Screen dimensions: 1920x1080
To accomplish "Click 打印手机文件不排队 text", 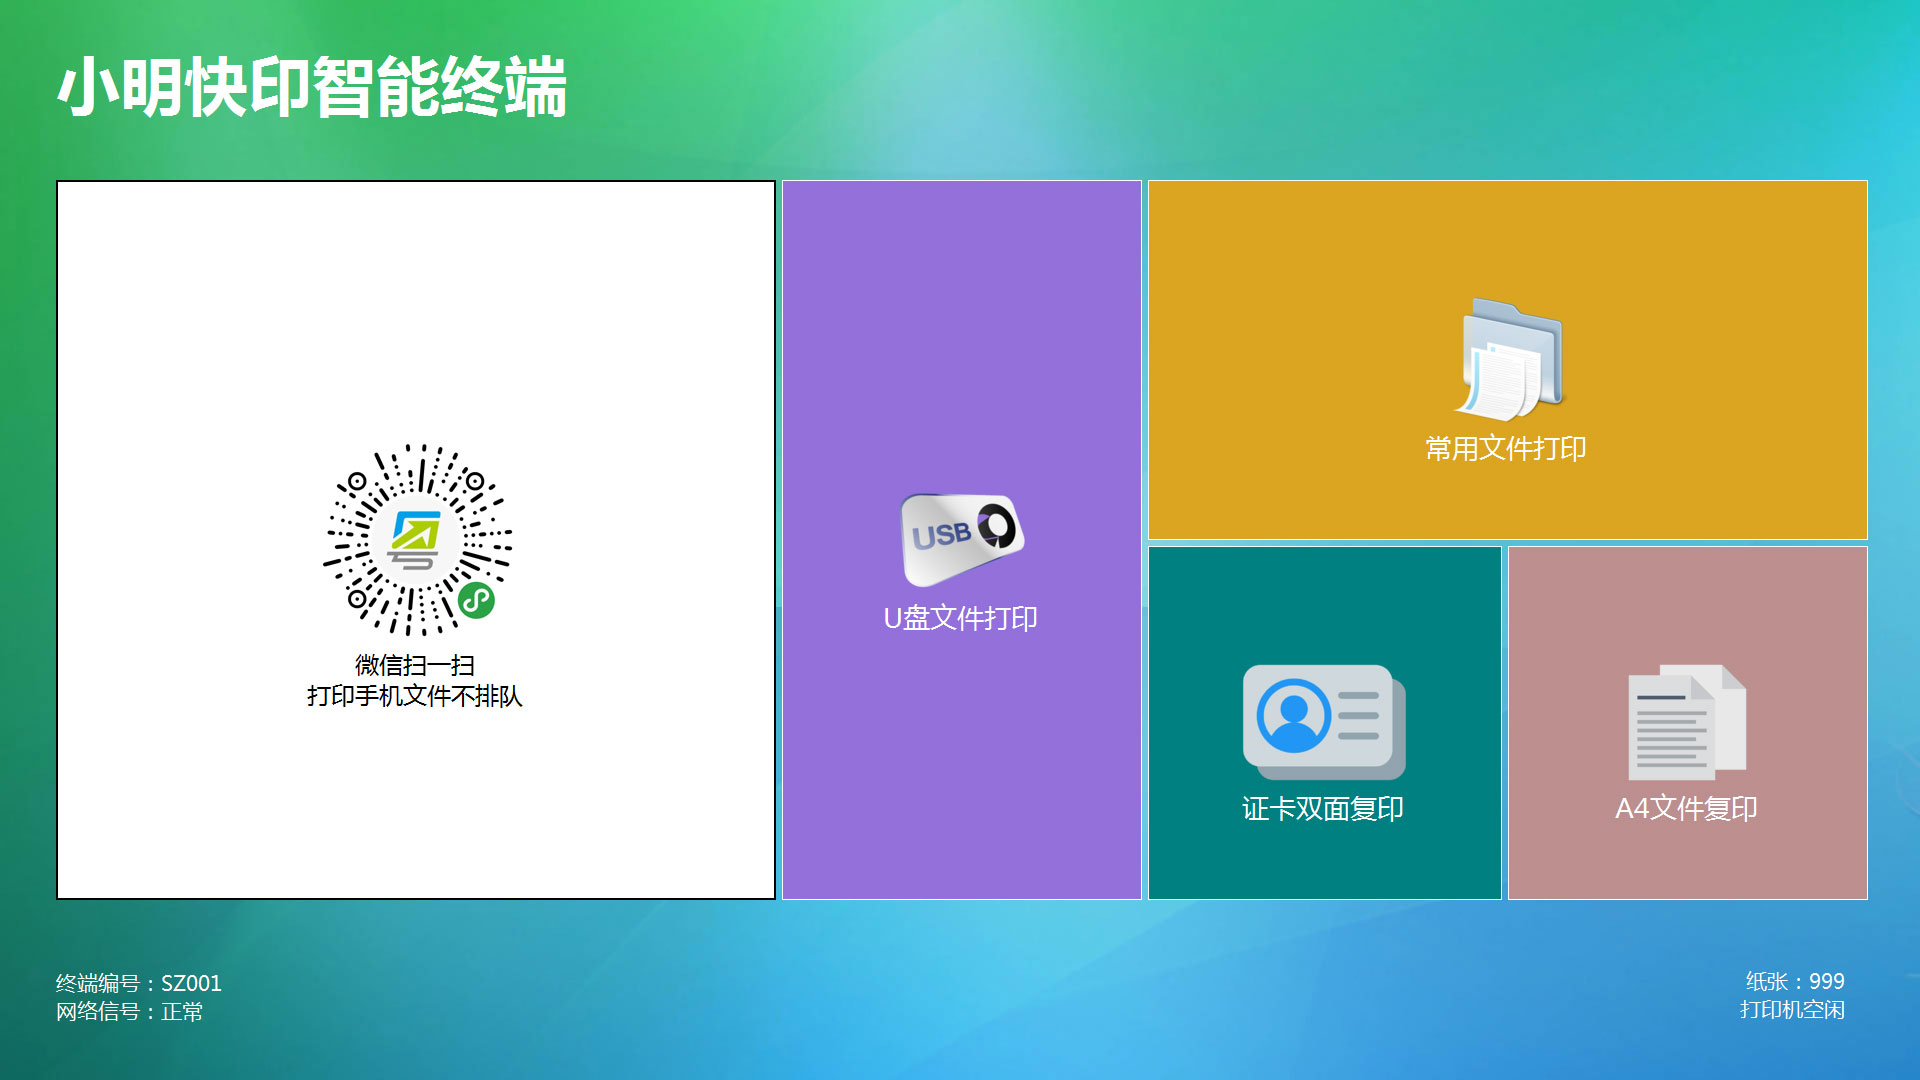I will 415,695.
